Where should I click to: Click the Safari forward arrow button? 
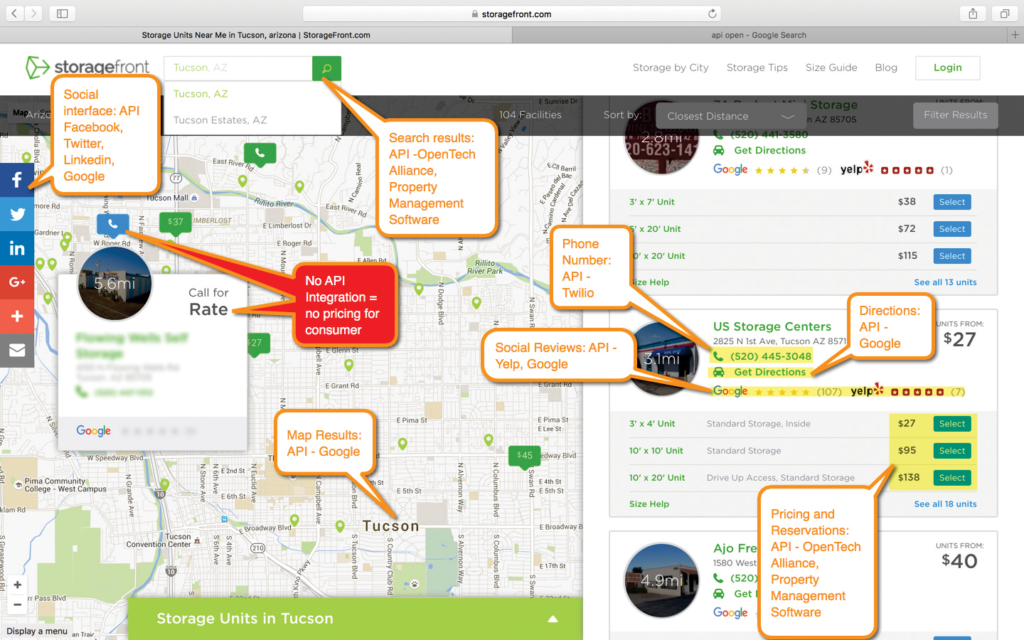point(33,13)
